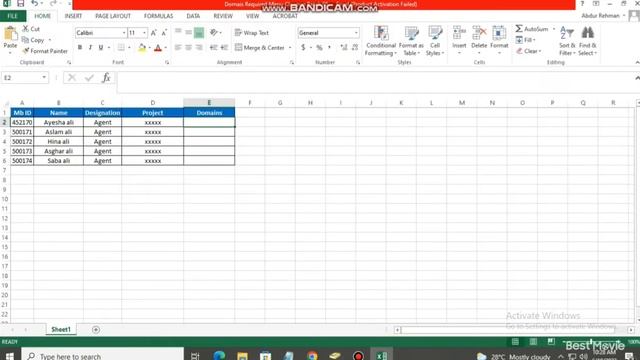Switch to the DATA tab
640x360 pixels.
(193, 16)
